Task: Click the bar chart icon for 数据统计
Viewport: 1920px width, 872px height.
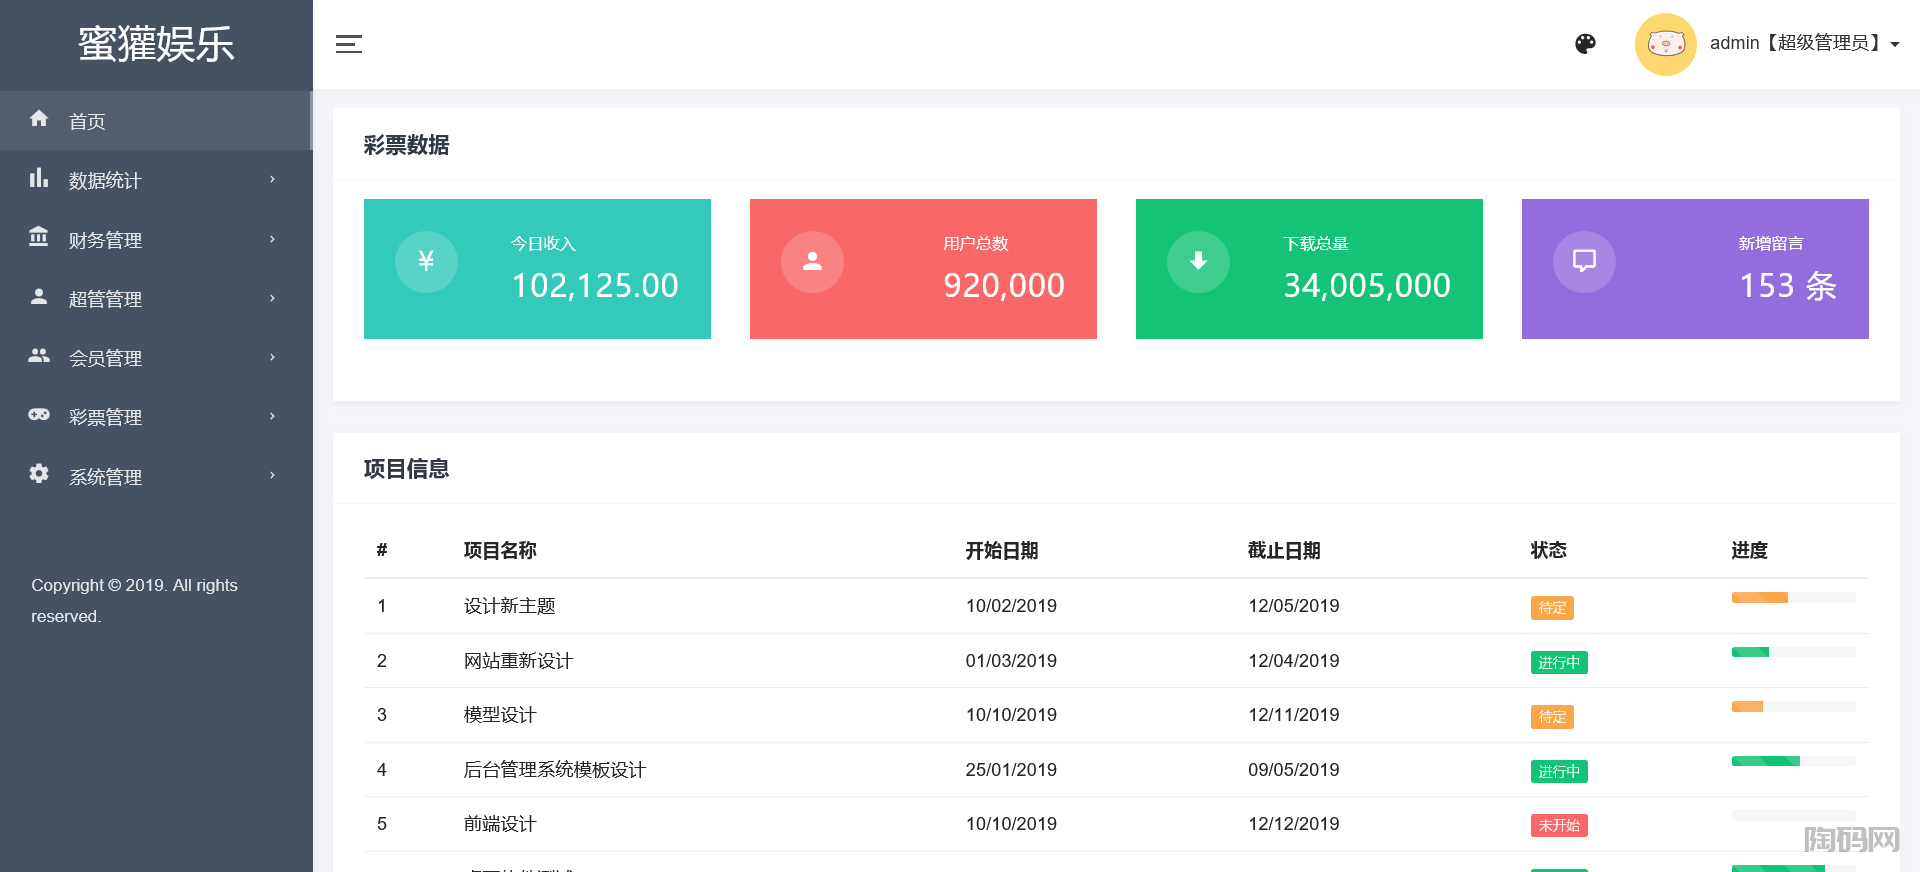Action: (39, 178)
